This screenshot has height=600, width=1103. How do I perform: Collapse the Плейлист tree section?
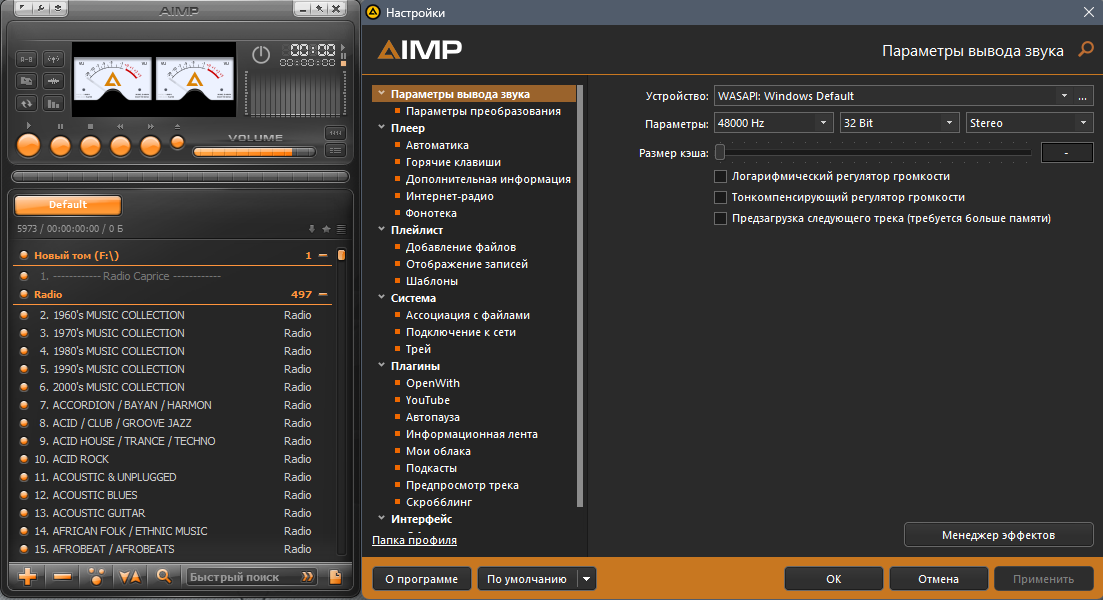click(381, 229)
